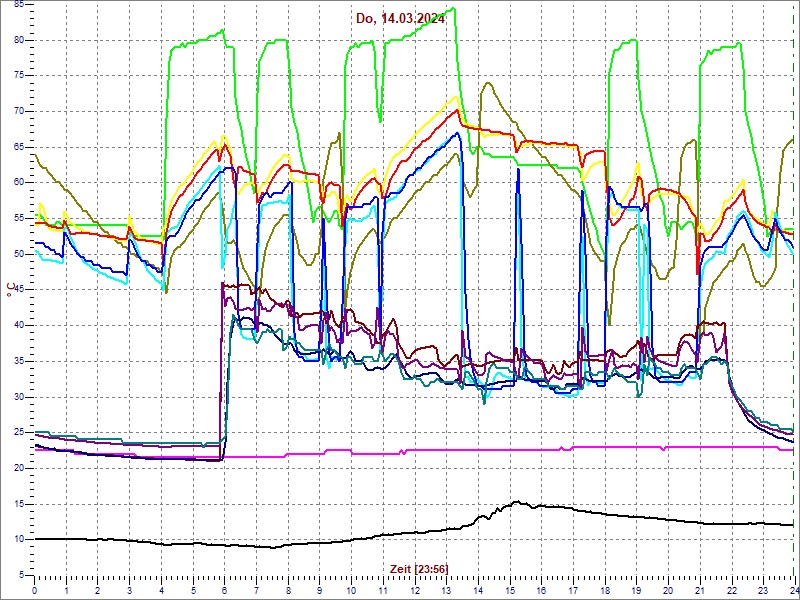
Task: Click the 20 y-axis value
Action: click(x=19, y=468)
